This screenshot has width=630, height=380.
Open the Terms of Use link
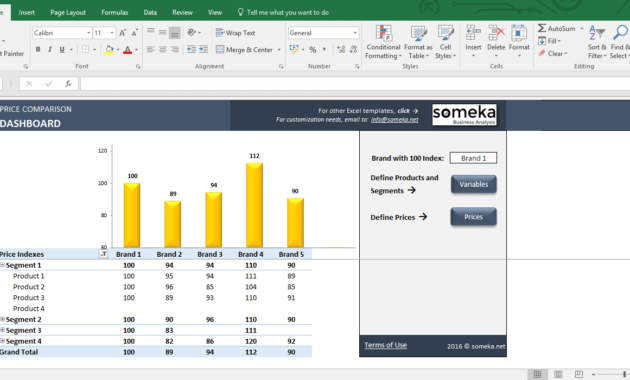pyautogui.click(x=386, y=345)
